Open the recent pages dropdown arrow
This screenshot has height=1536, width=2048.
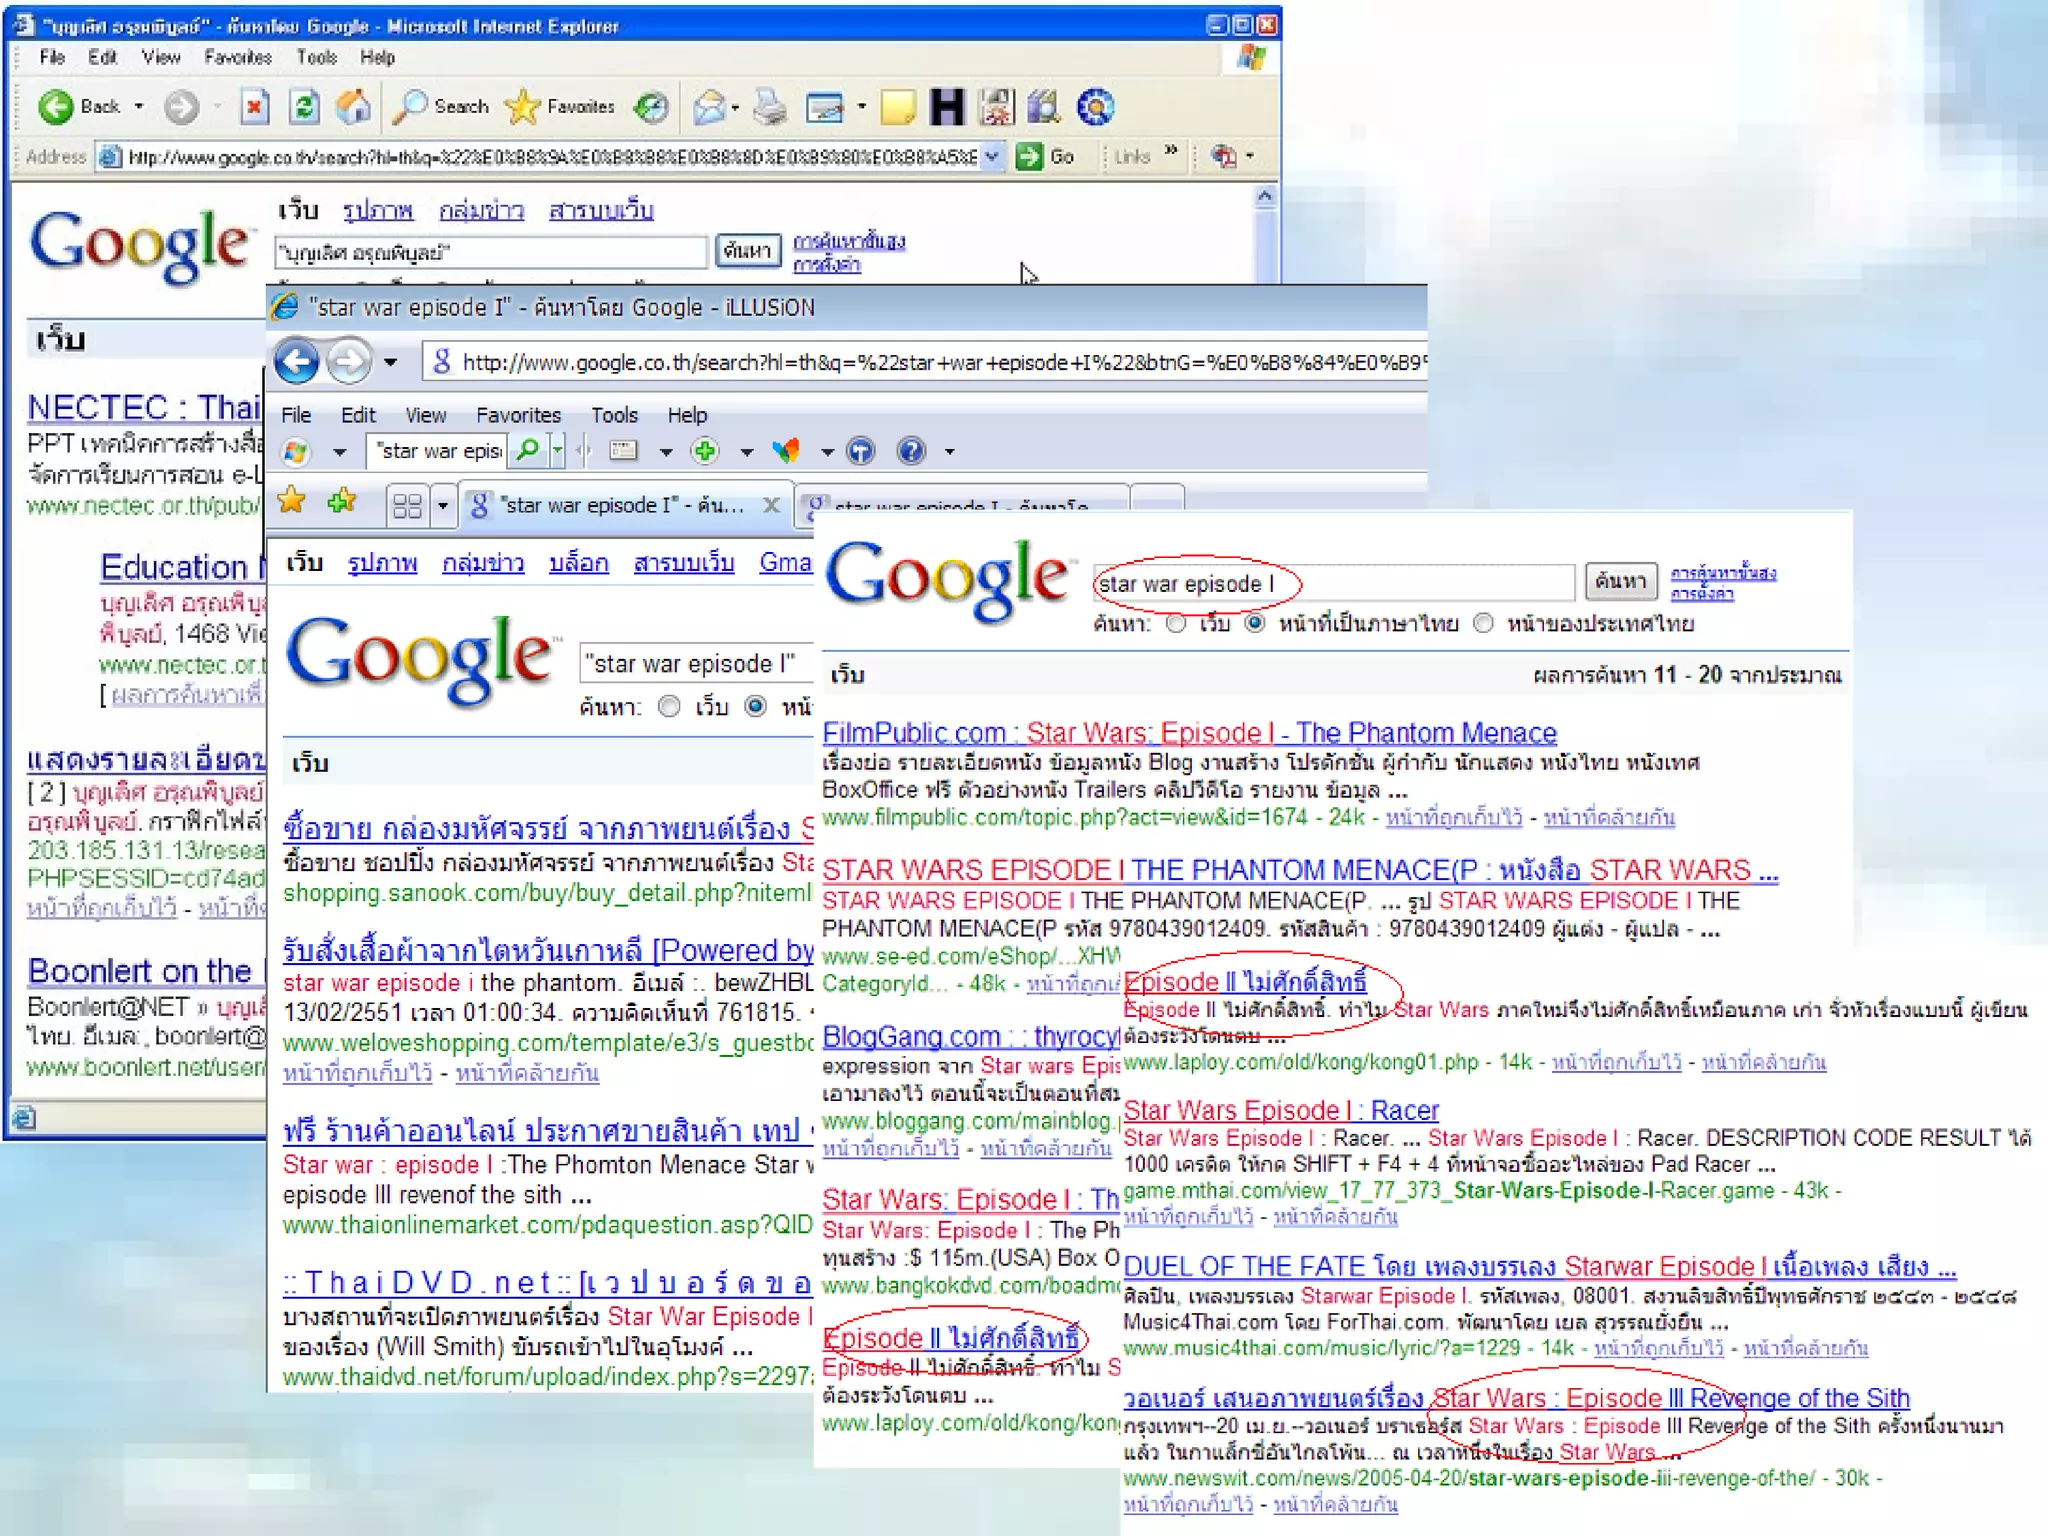point(391,362)
